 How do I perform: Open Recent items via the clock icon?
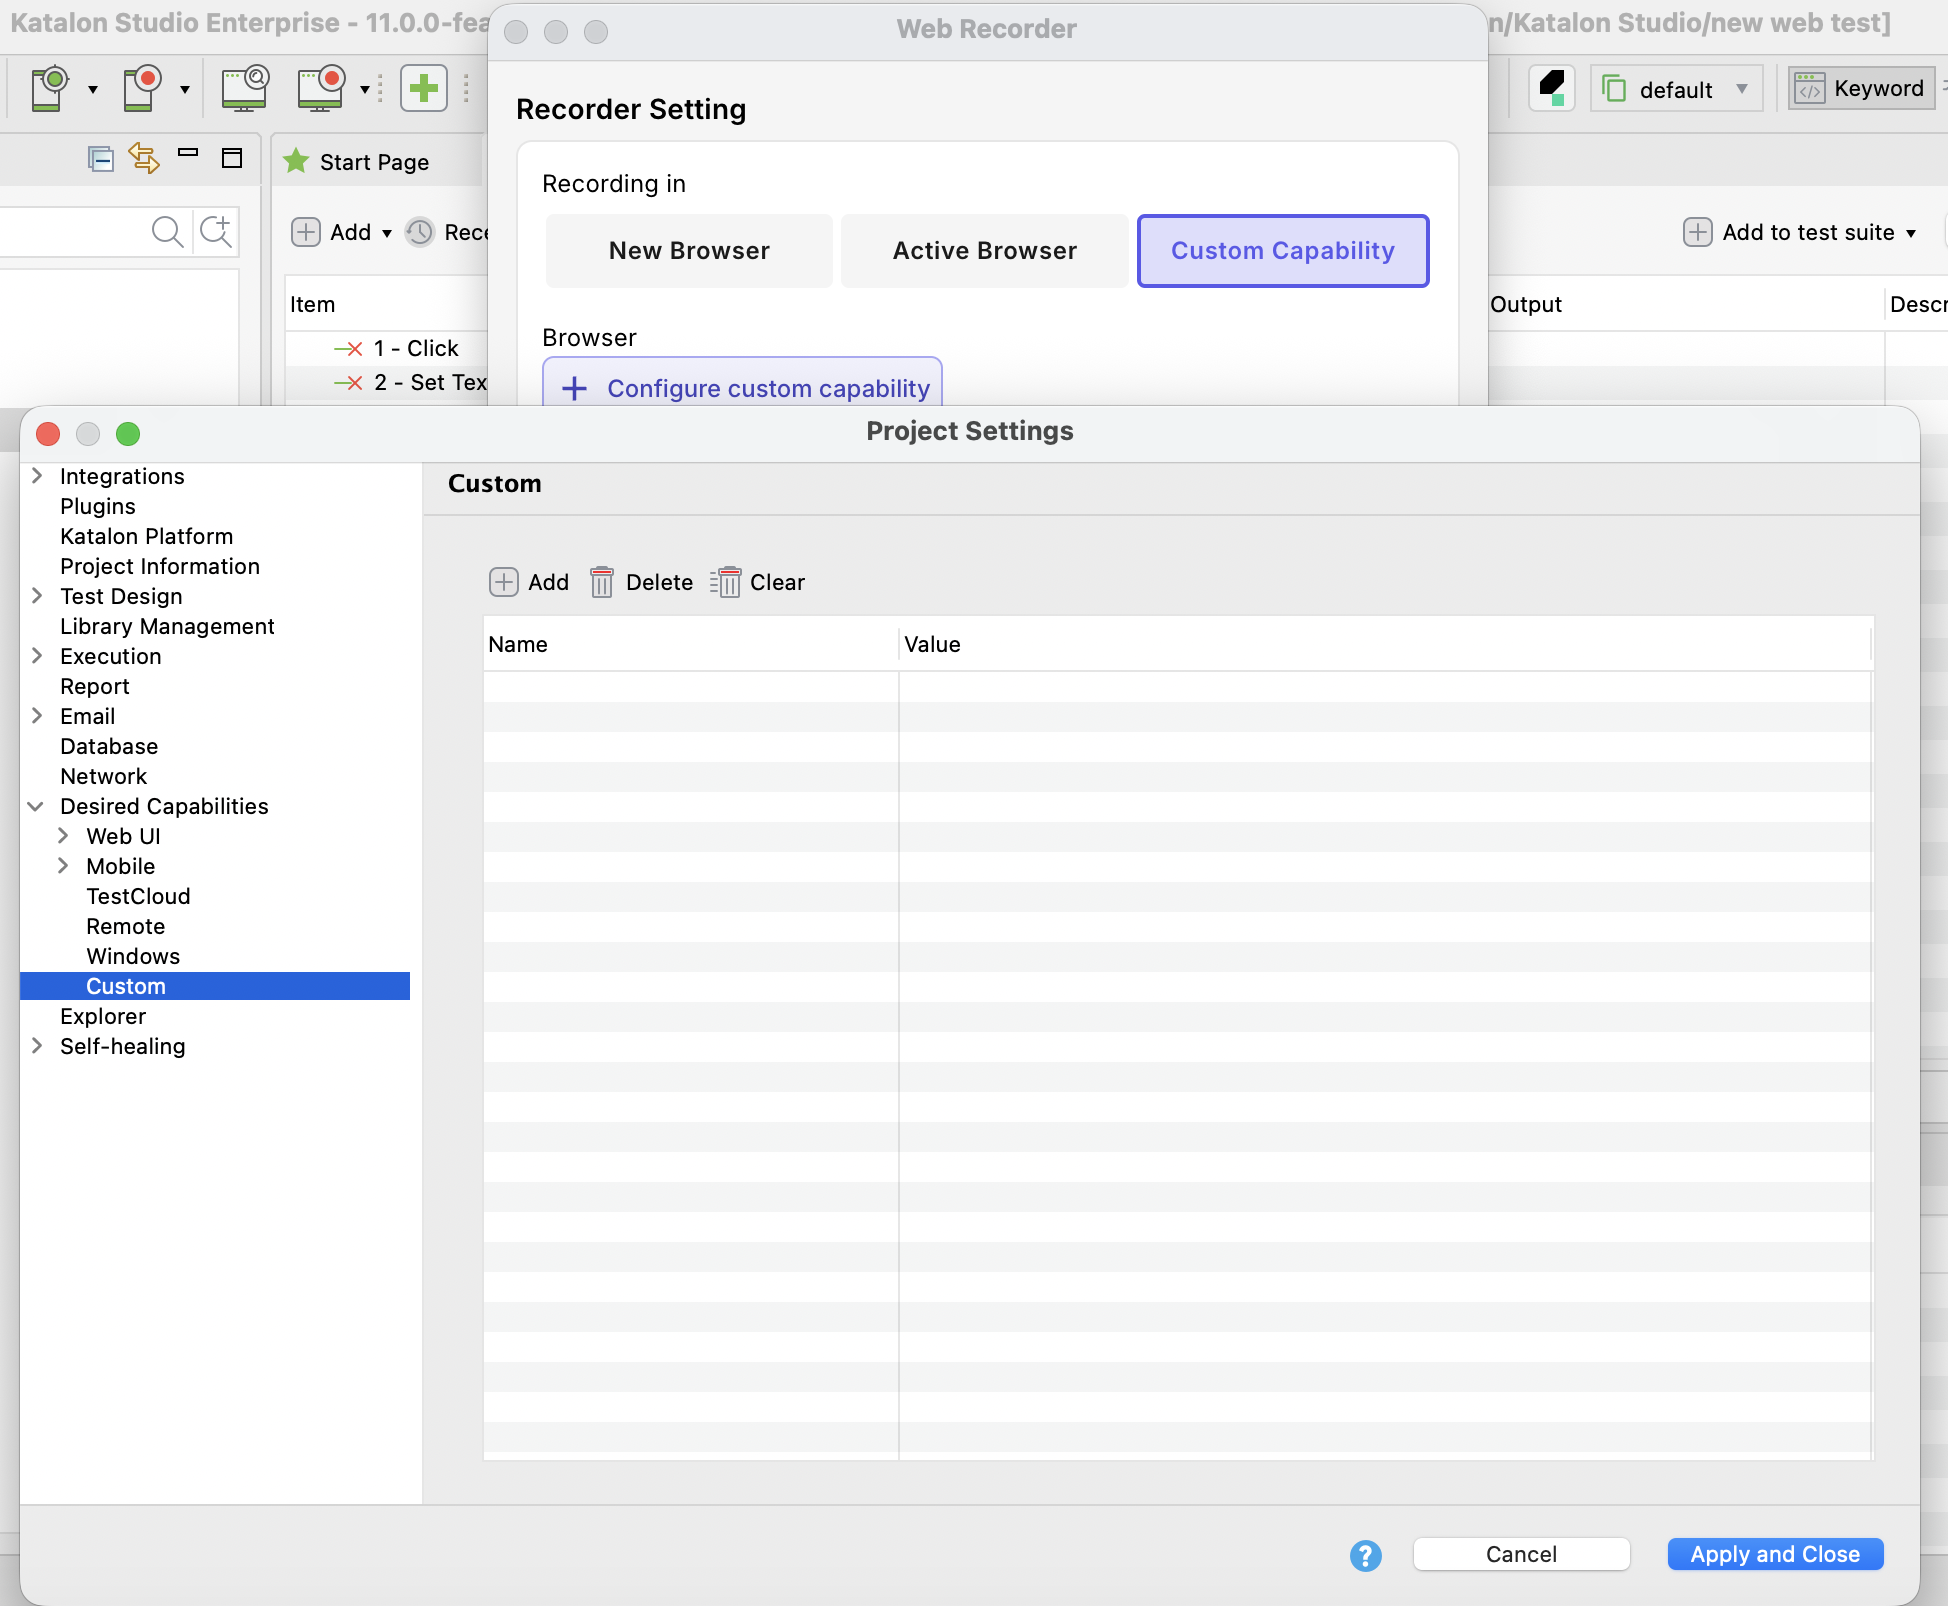[420, 232]
